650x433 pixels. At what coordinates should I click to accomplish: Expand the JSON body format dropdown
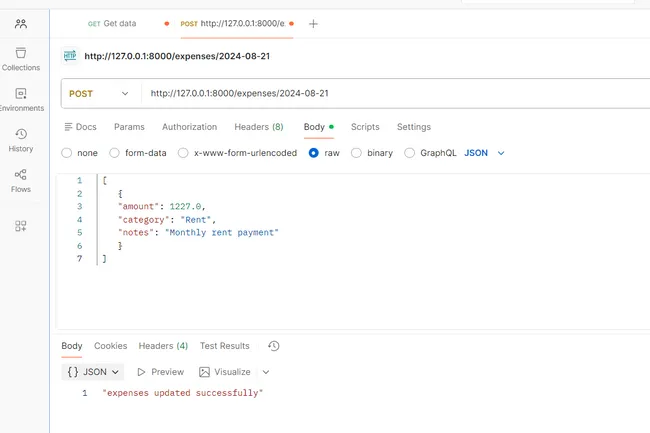click(x=485, y=153)
